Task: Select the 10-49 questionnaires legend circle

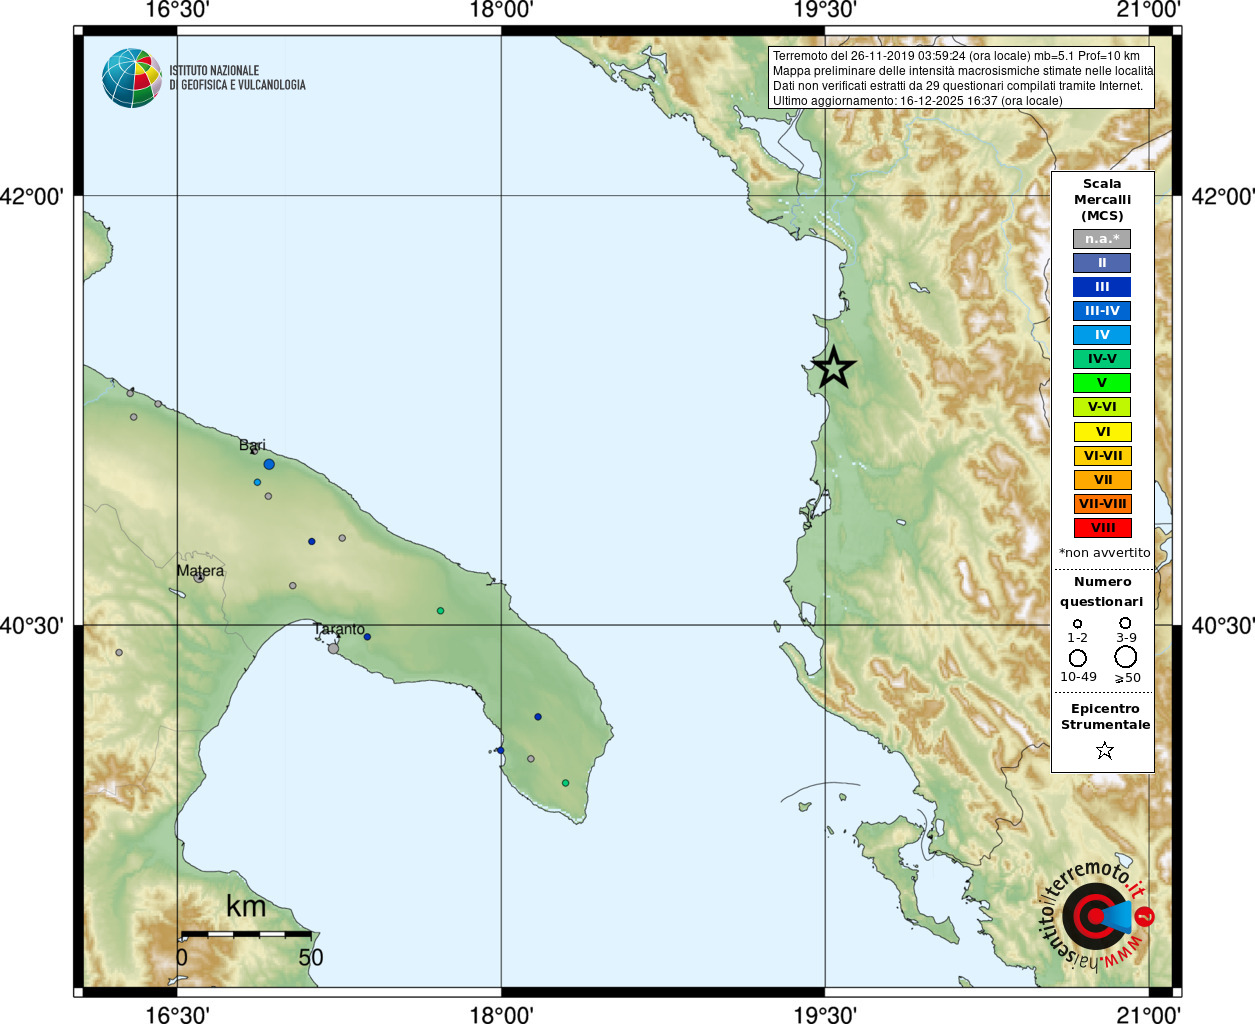Action: click(x=1078, y=658)
